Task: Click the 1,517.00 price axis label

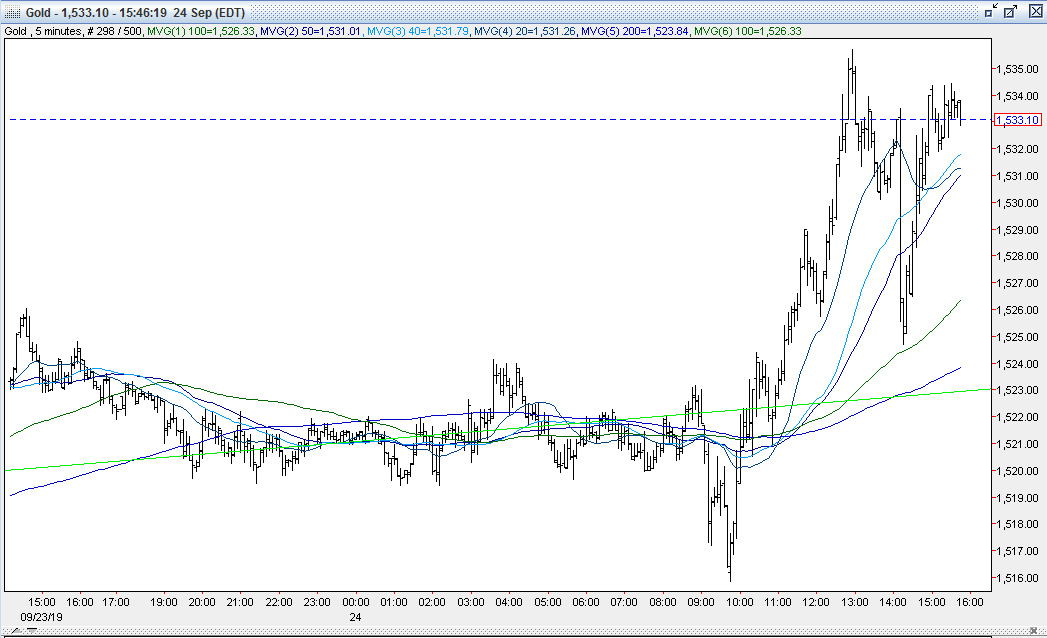Action: pos(1017,551)
